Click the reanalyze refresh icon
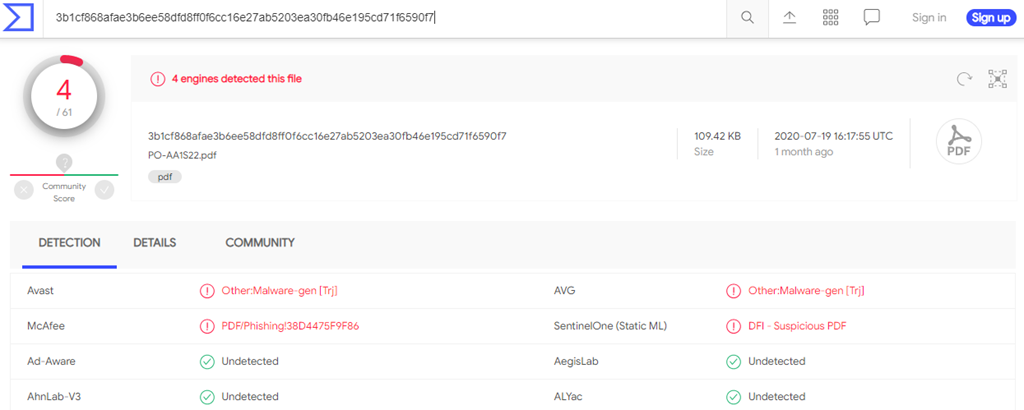This screenshot has height=410, width=1024. coord(964,79)
